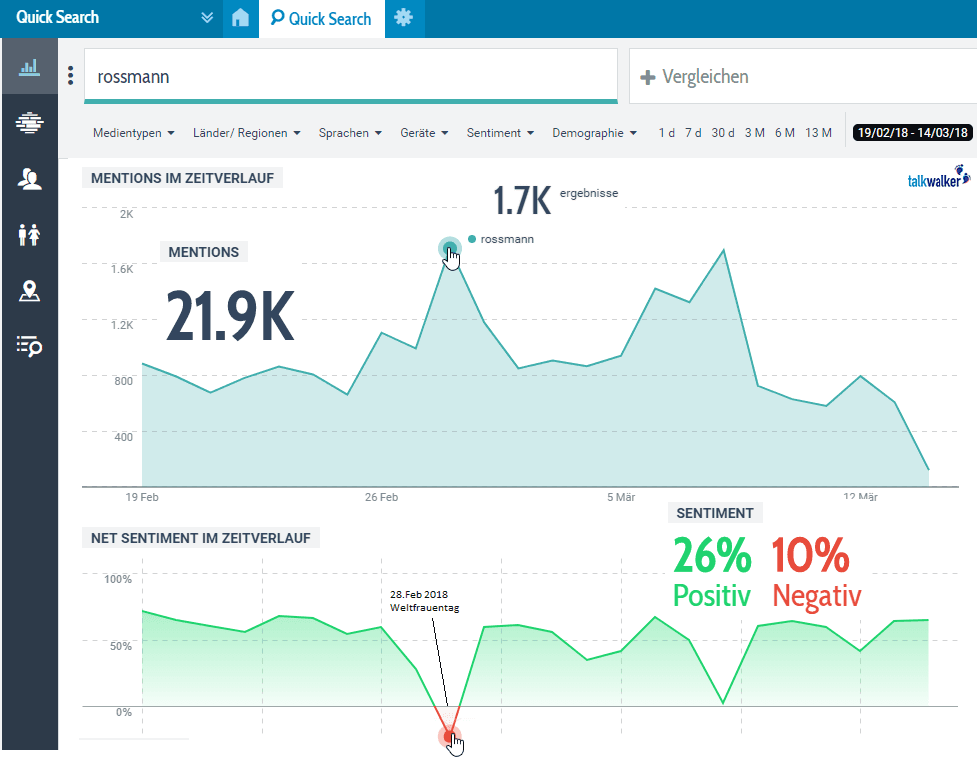Select the 30 d time range
Image resolution: width=977 pixels, height=763 pixels.
click(723, 133)
